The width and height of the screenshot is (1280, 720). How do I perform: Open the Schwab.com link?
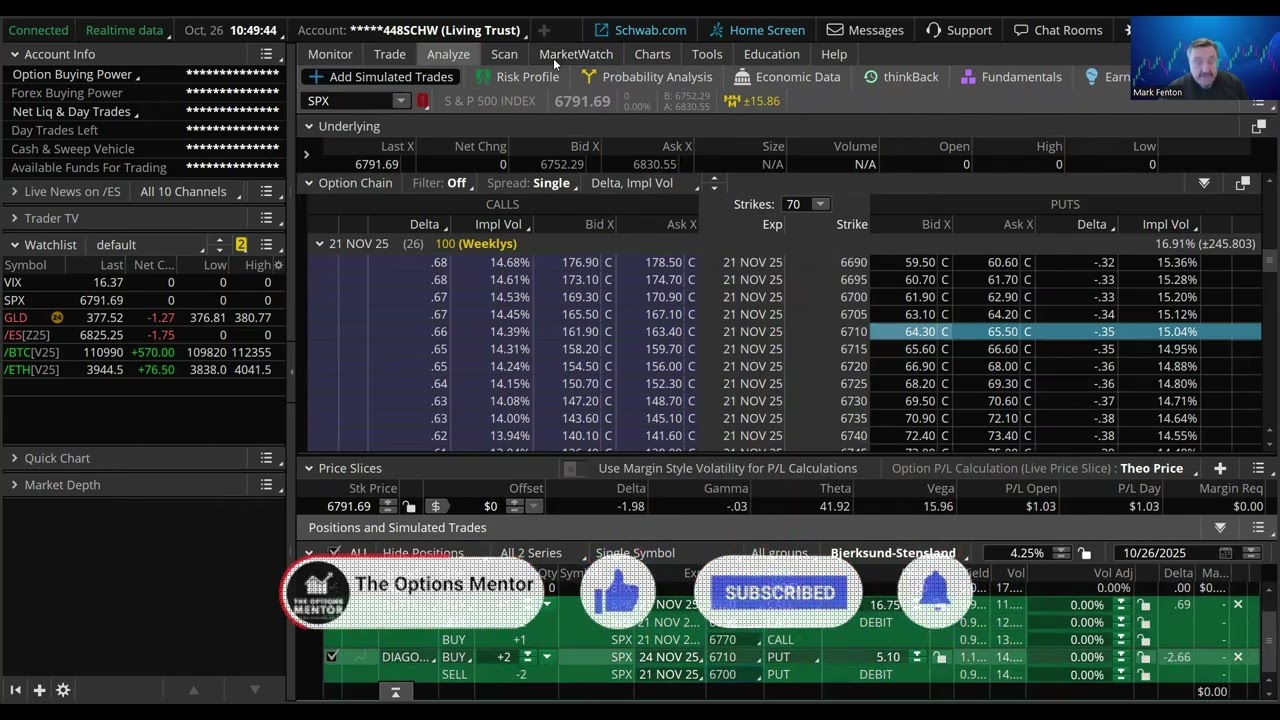pos(640,30)
